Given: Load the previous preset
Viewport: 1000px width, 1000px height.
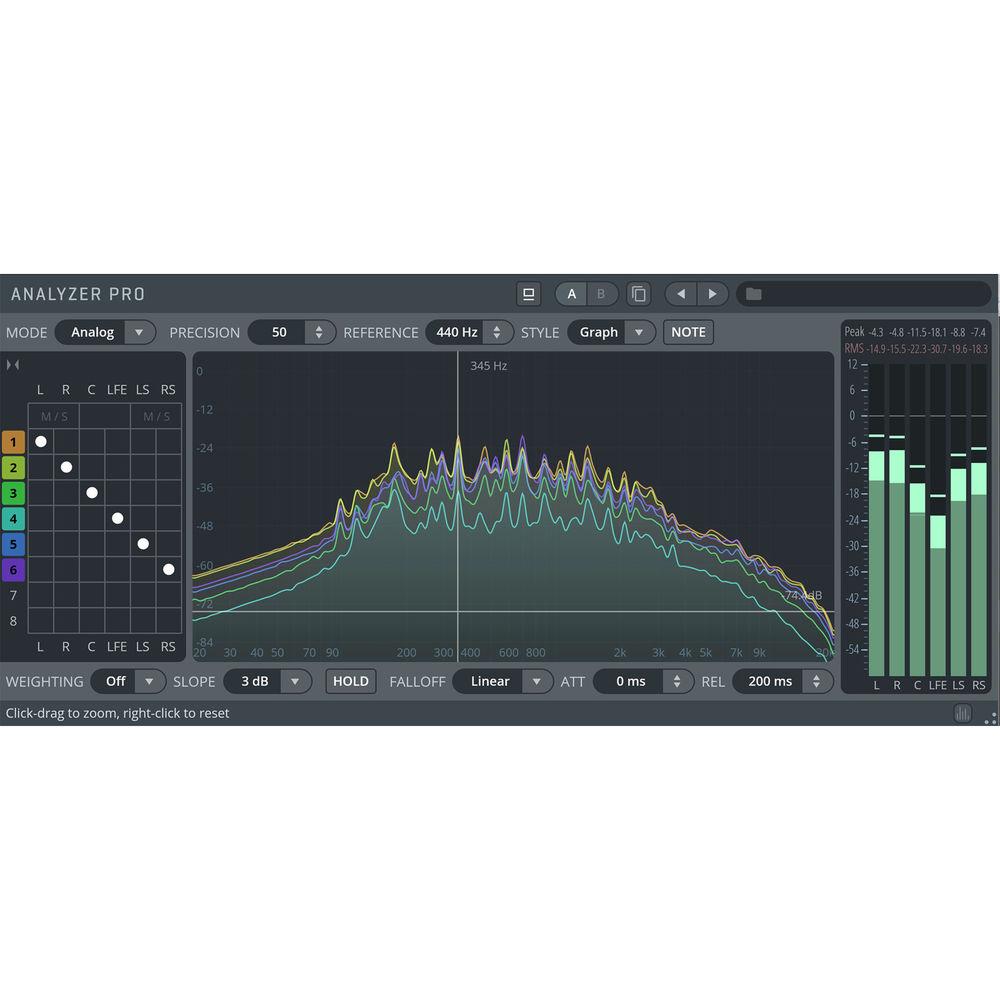Looking at the screenshot, I should pos(681,294).
